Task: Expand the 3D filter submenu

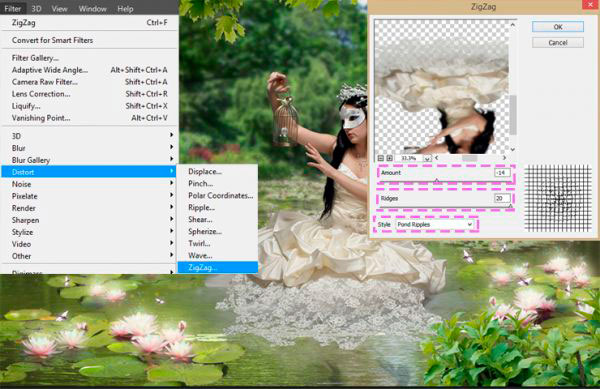Action: 88,136
